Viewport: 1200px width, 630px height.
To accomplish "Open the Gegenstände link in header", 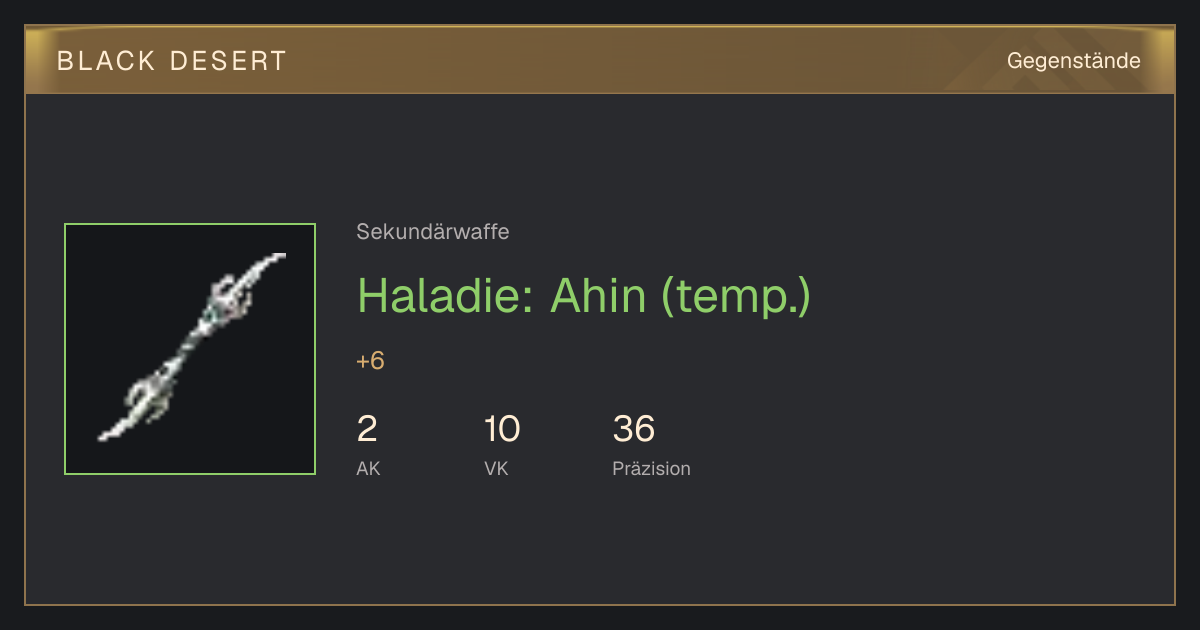I will pyautogui.click(x=1073, y=61).
